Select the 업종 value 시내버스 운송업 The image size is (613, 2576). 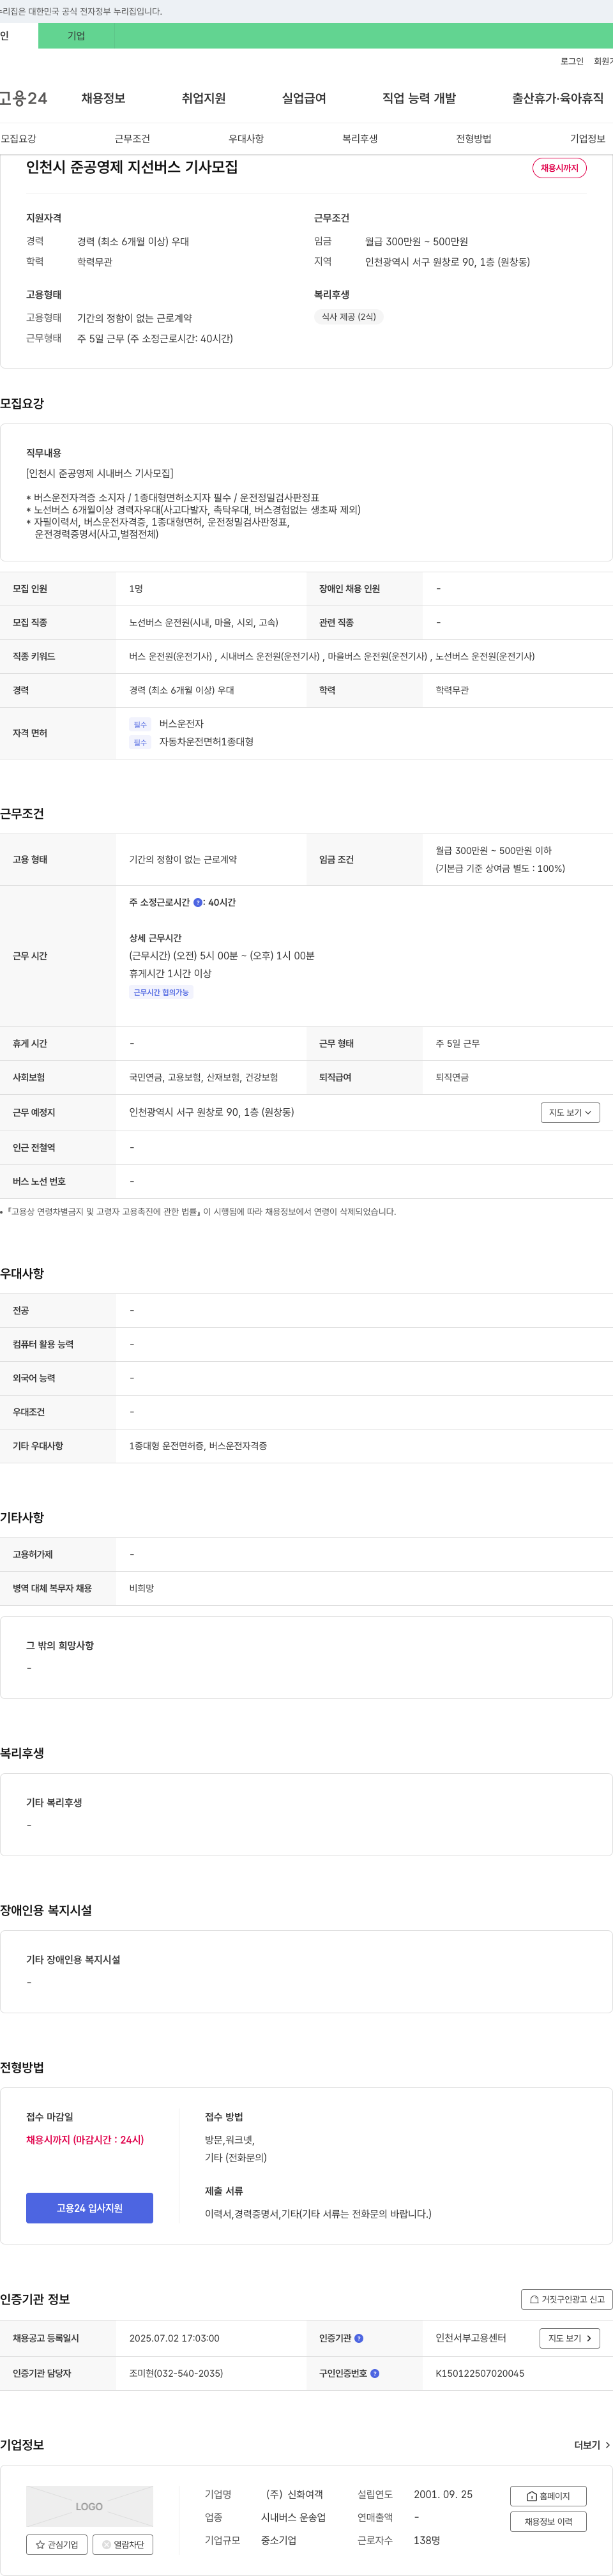tap(293, 2517)
